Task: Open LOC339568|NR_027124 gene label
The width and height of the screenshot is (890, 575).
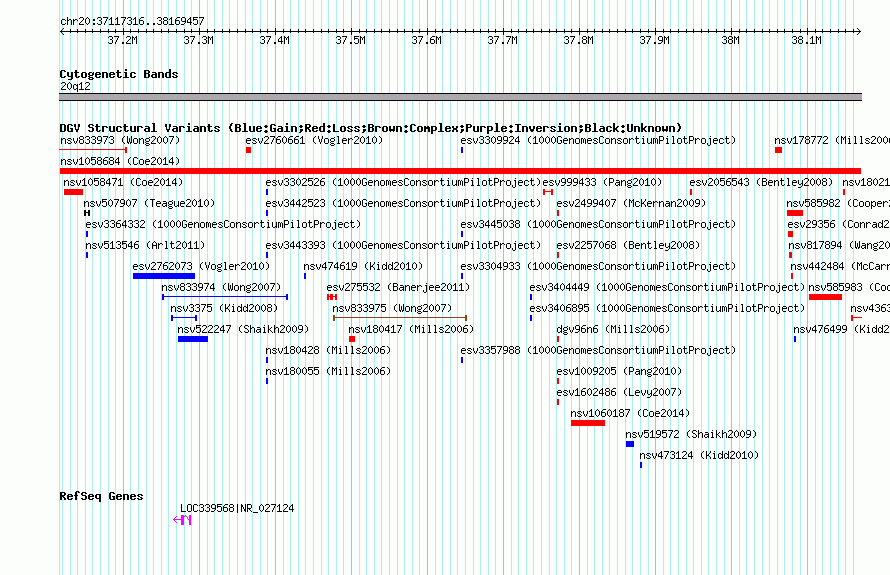Action: (237, 508)
